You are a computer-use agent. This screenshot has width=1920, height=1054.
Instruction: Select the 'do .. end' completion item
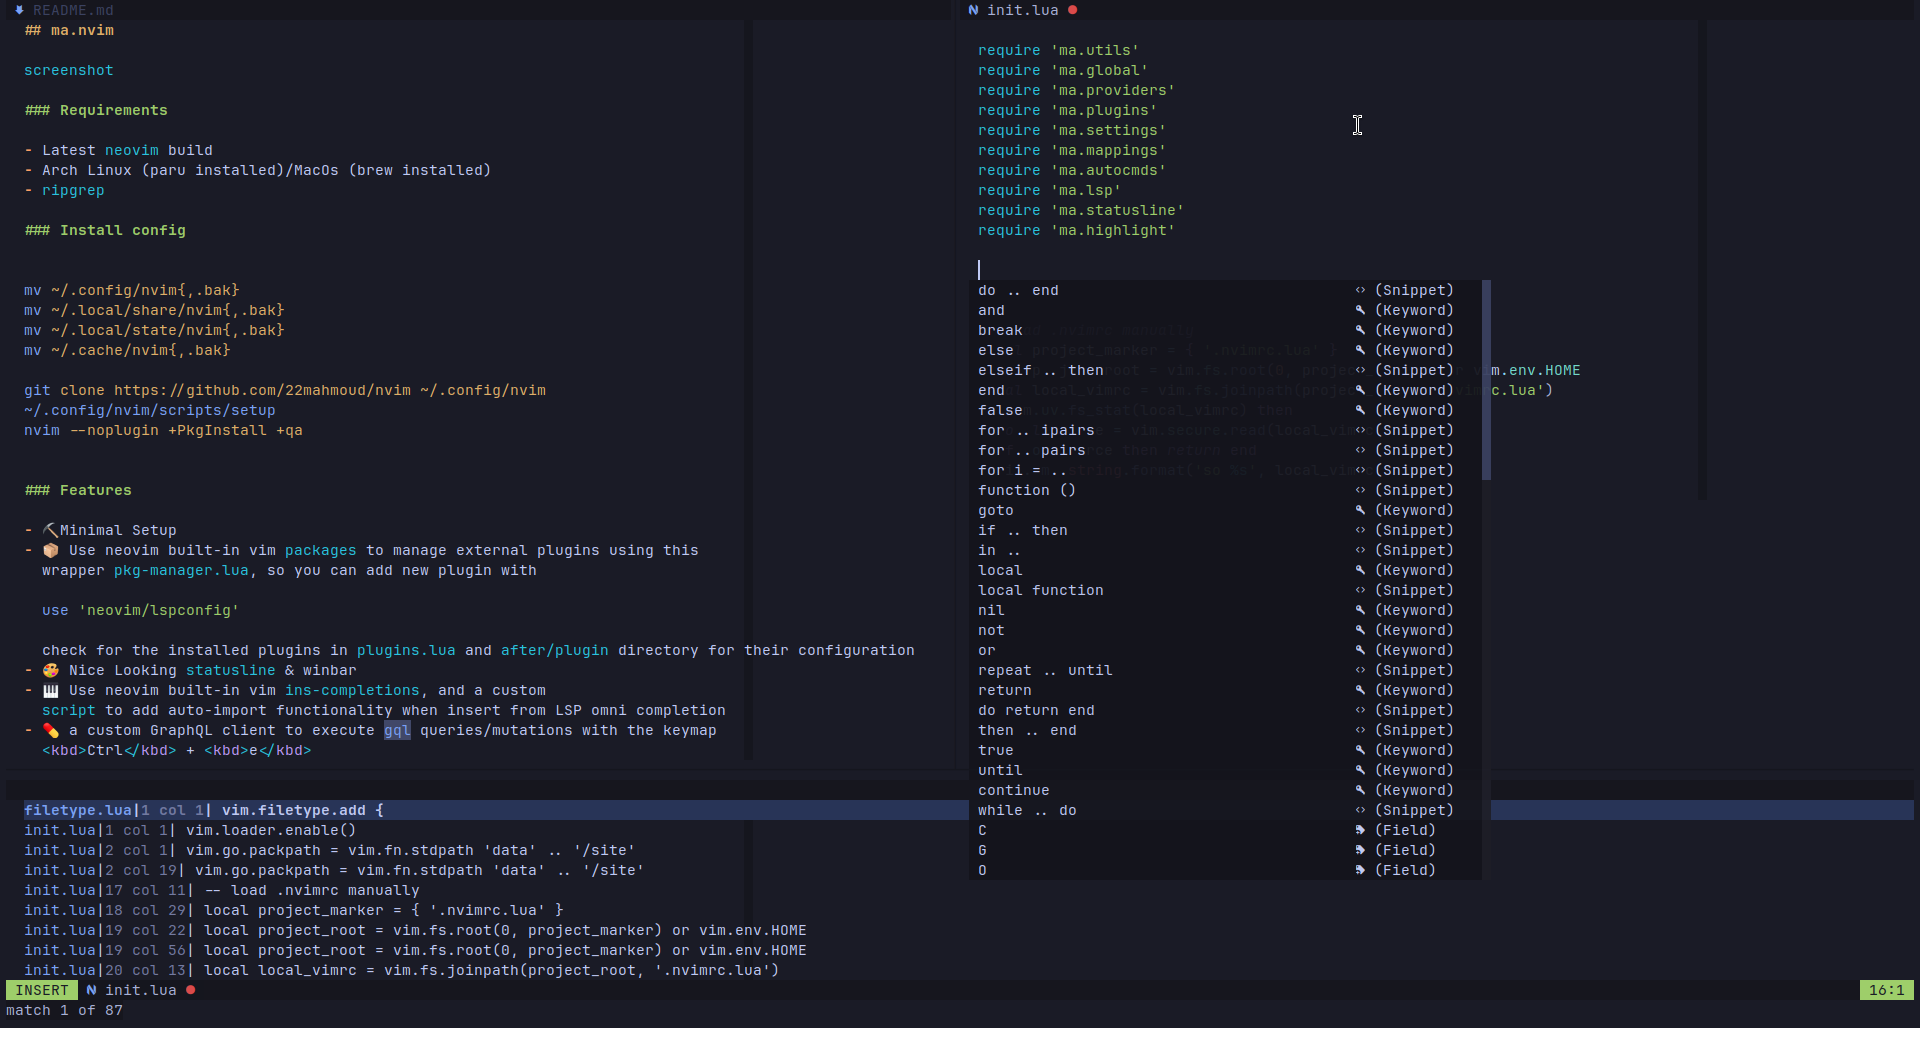[x=1225, y=290]
